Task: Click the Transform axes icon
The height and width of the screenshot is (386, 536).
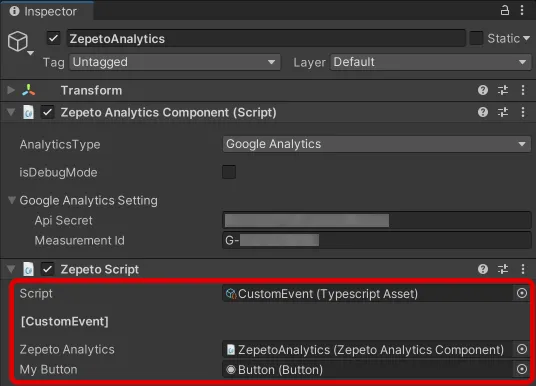Action: pyautogui.click(x=28, y=90)
